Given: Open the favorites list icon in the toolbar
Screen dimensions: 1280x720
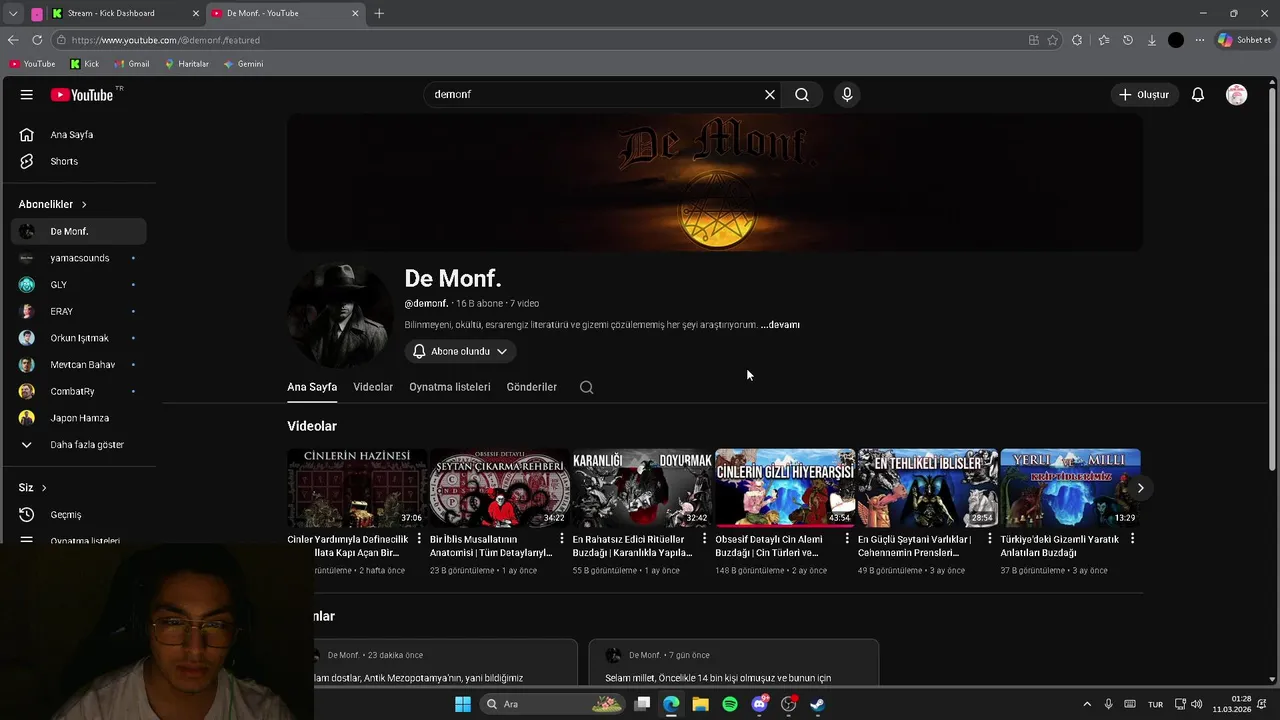Looking at the screenshot, I should [1103, 40].
